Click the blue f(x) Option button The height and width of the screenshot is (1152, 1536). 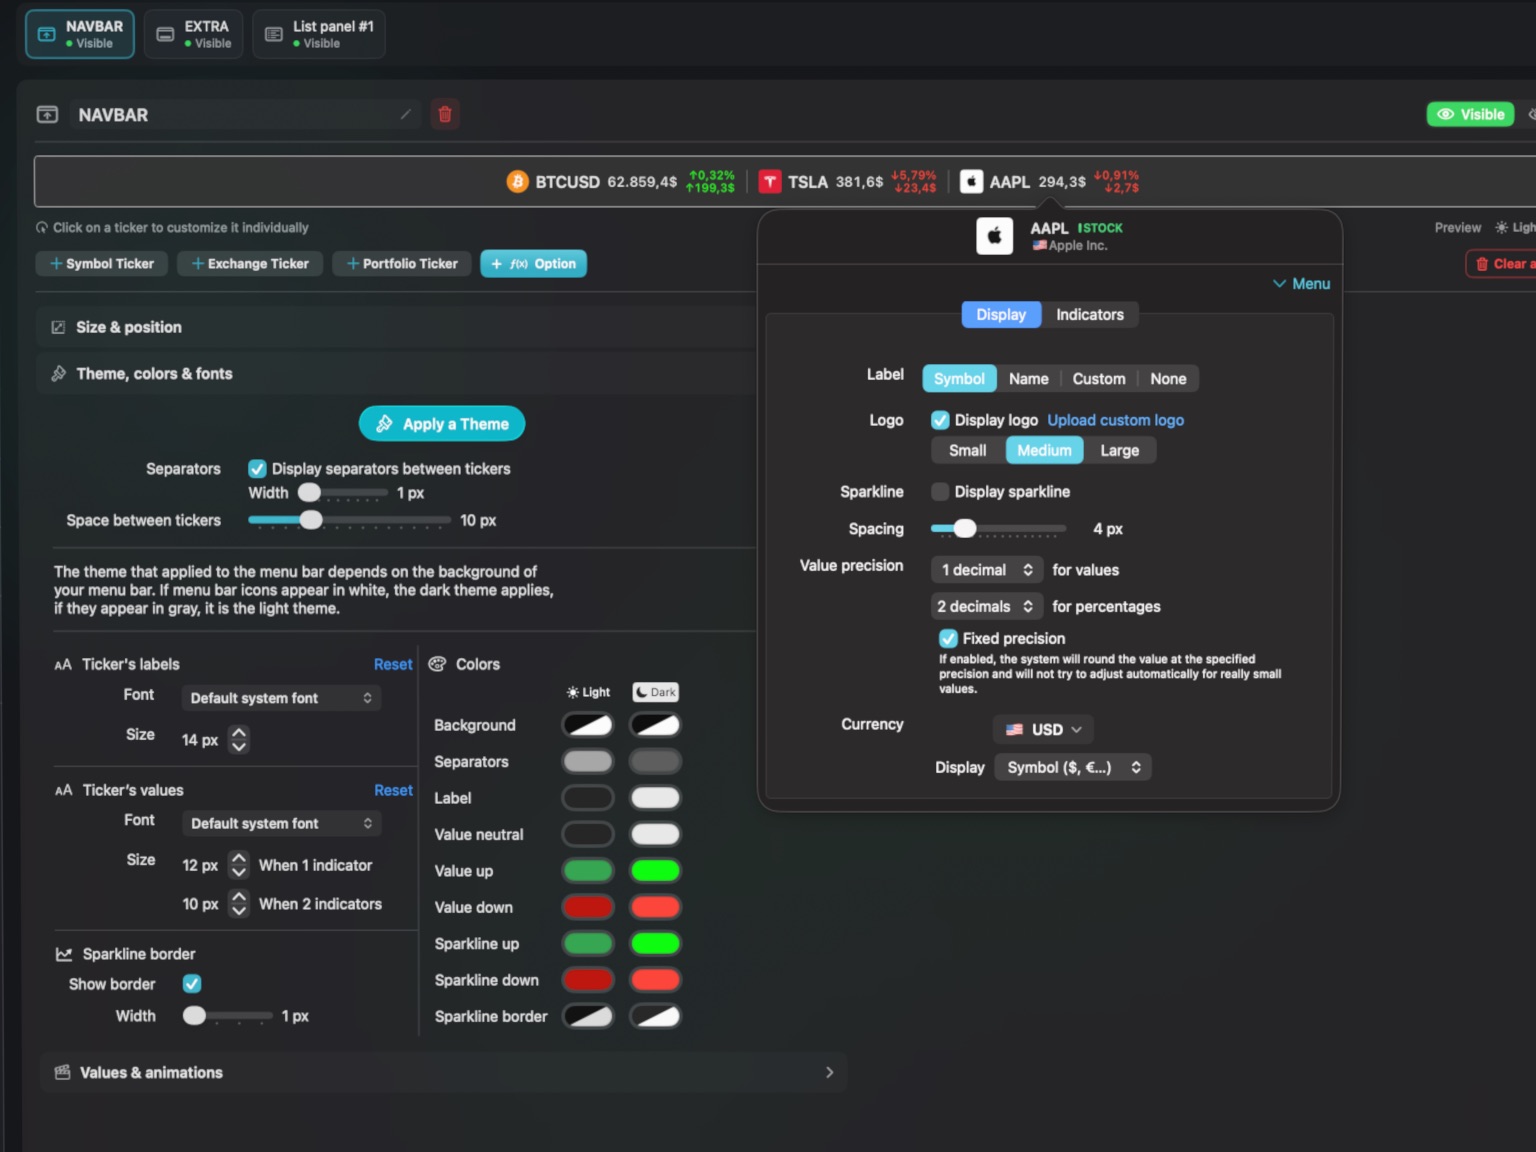(x=534, y=264)
